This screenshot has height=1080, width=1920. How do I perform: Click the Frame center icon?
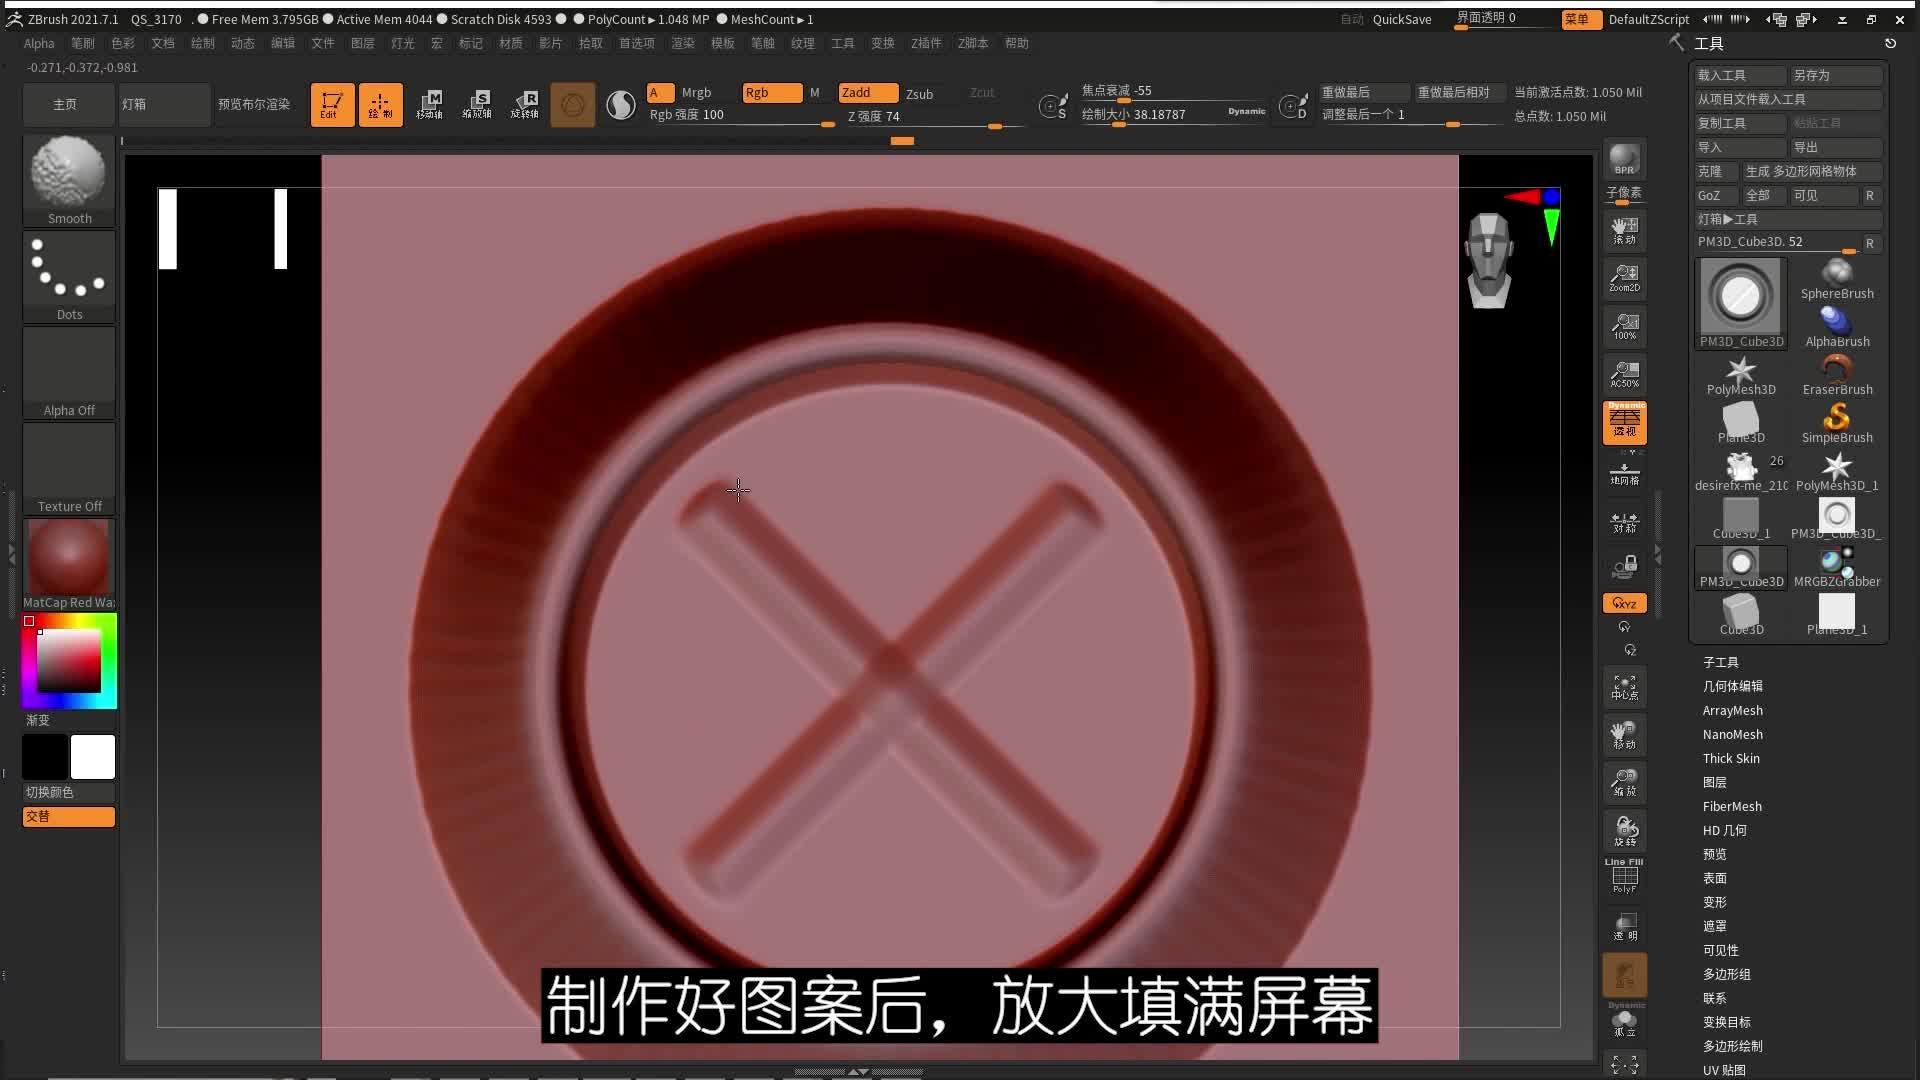pyautogui.click(x=1624, y=687)
